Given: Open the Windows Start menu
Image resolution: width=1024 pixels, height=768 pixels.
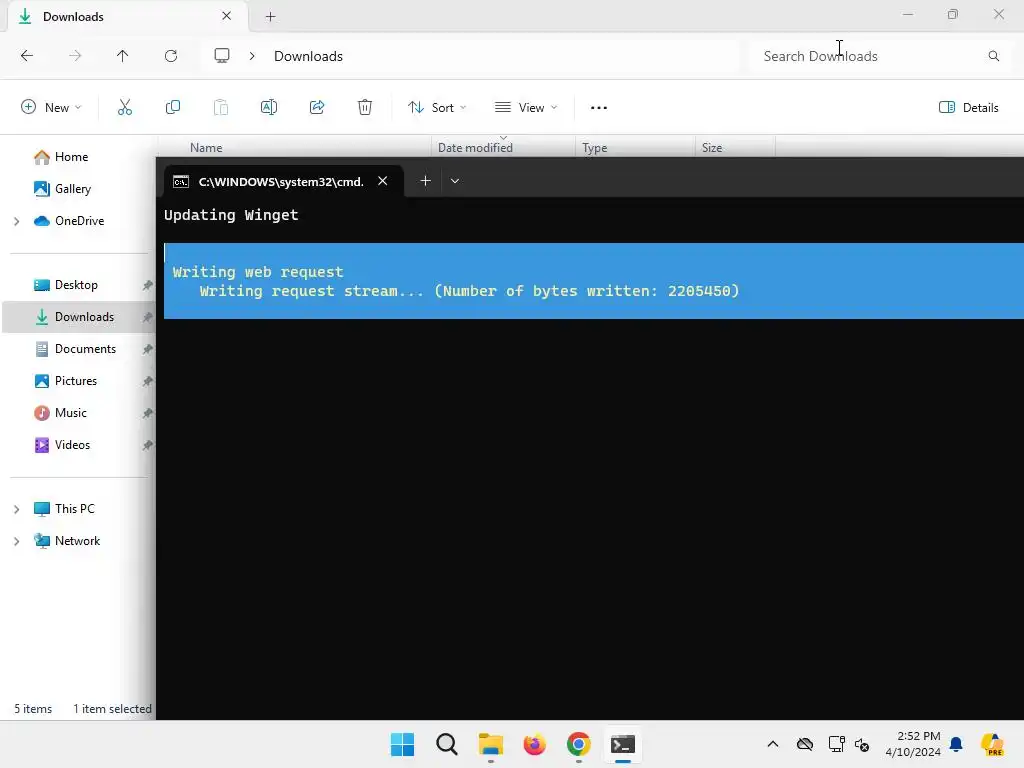Looking at the screenshot, I should click(x=402, y=744).
